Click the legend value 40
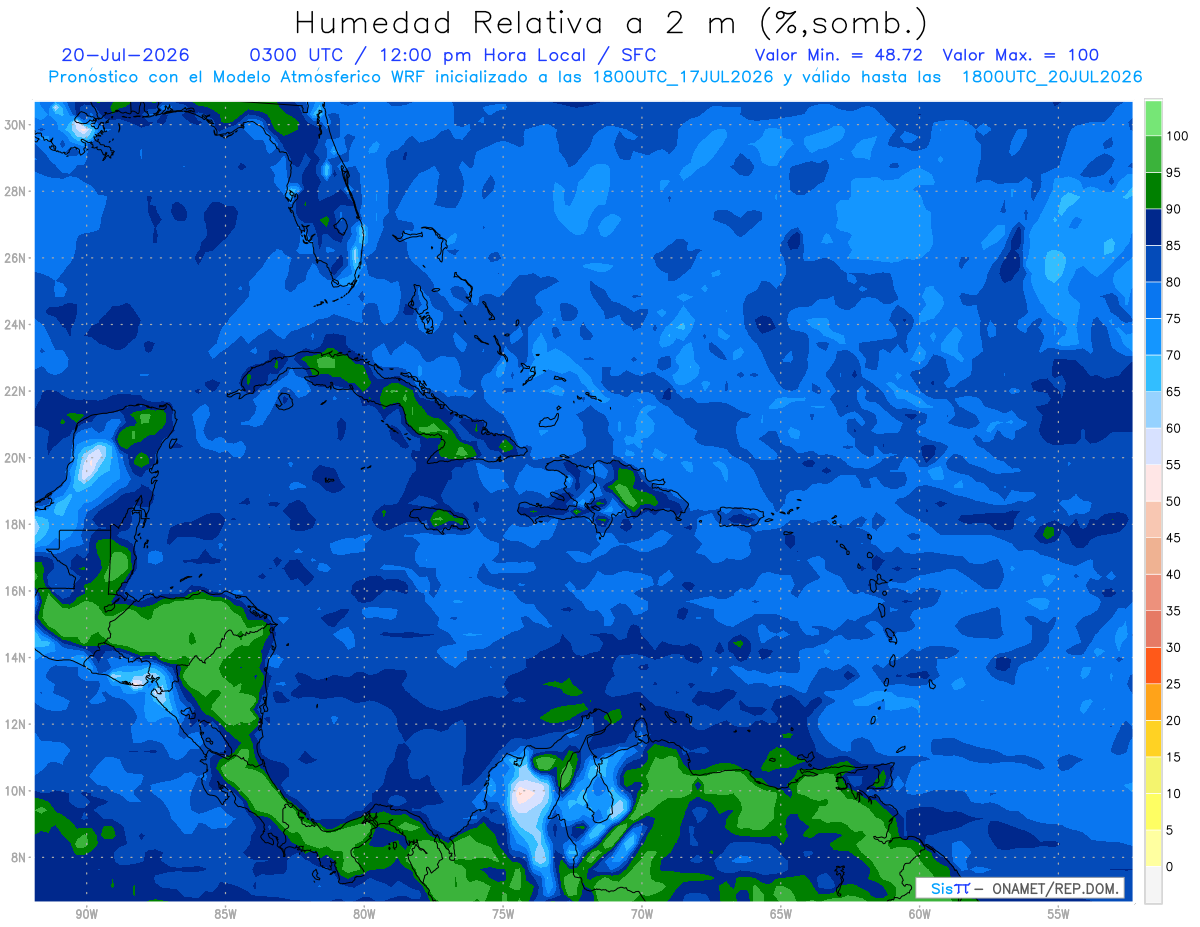The image size is (1200, 927). point(1173,574)
